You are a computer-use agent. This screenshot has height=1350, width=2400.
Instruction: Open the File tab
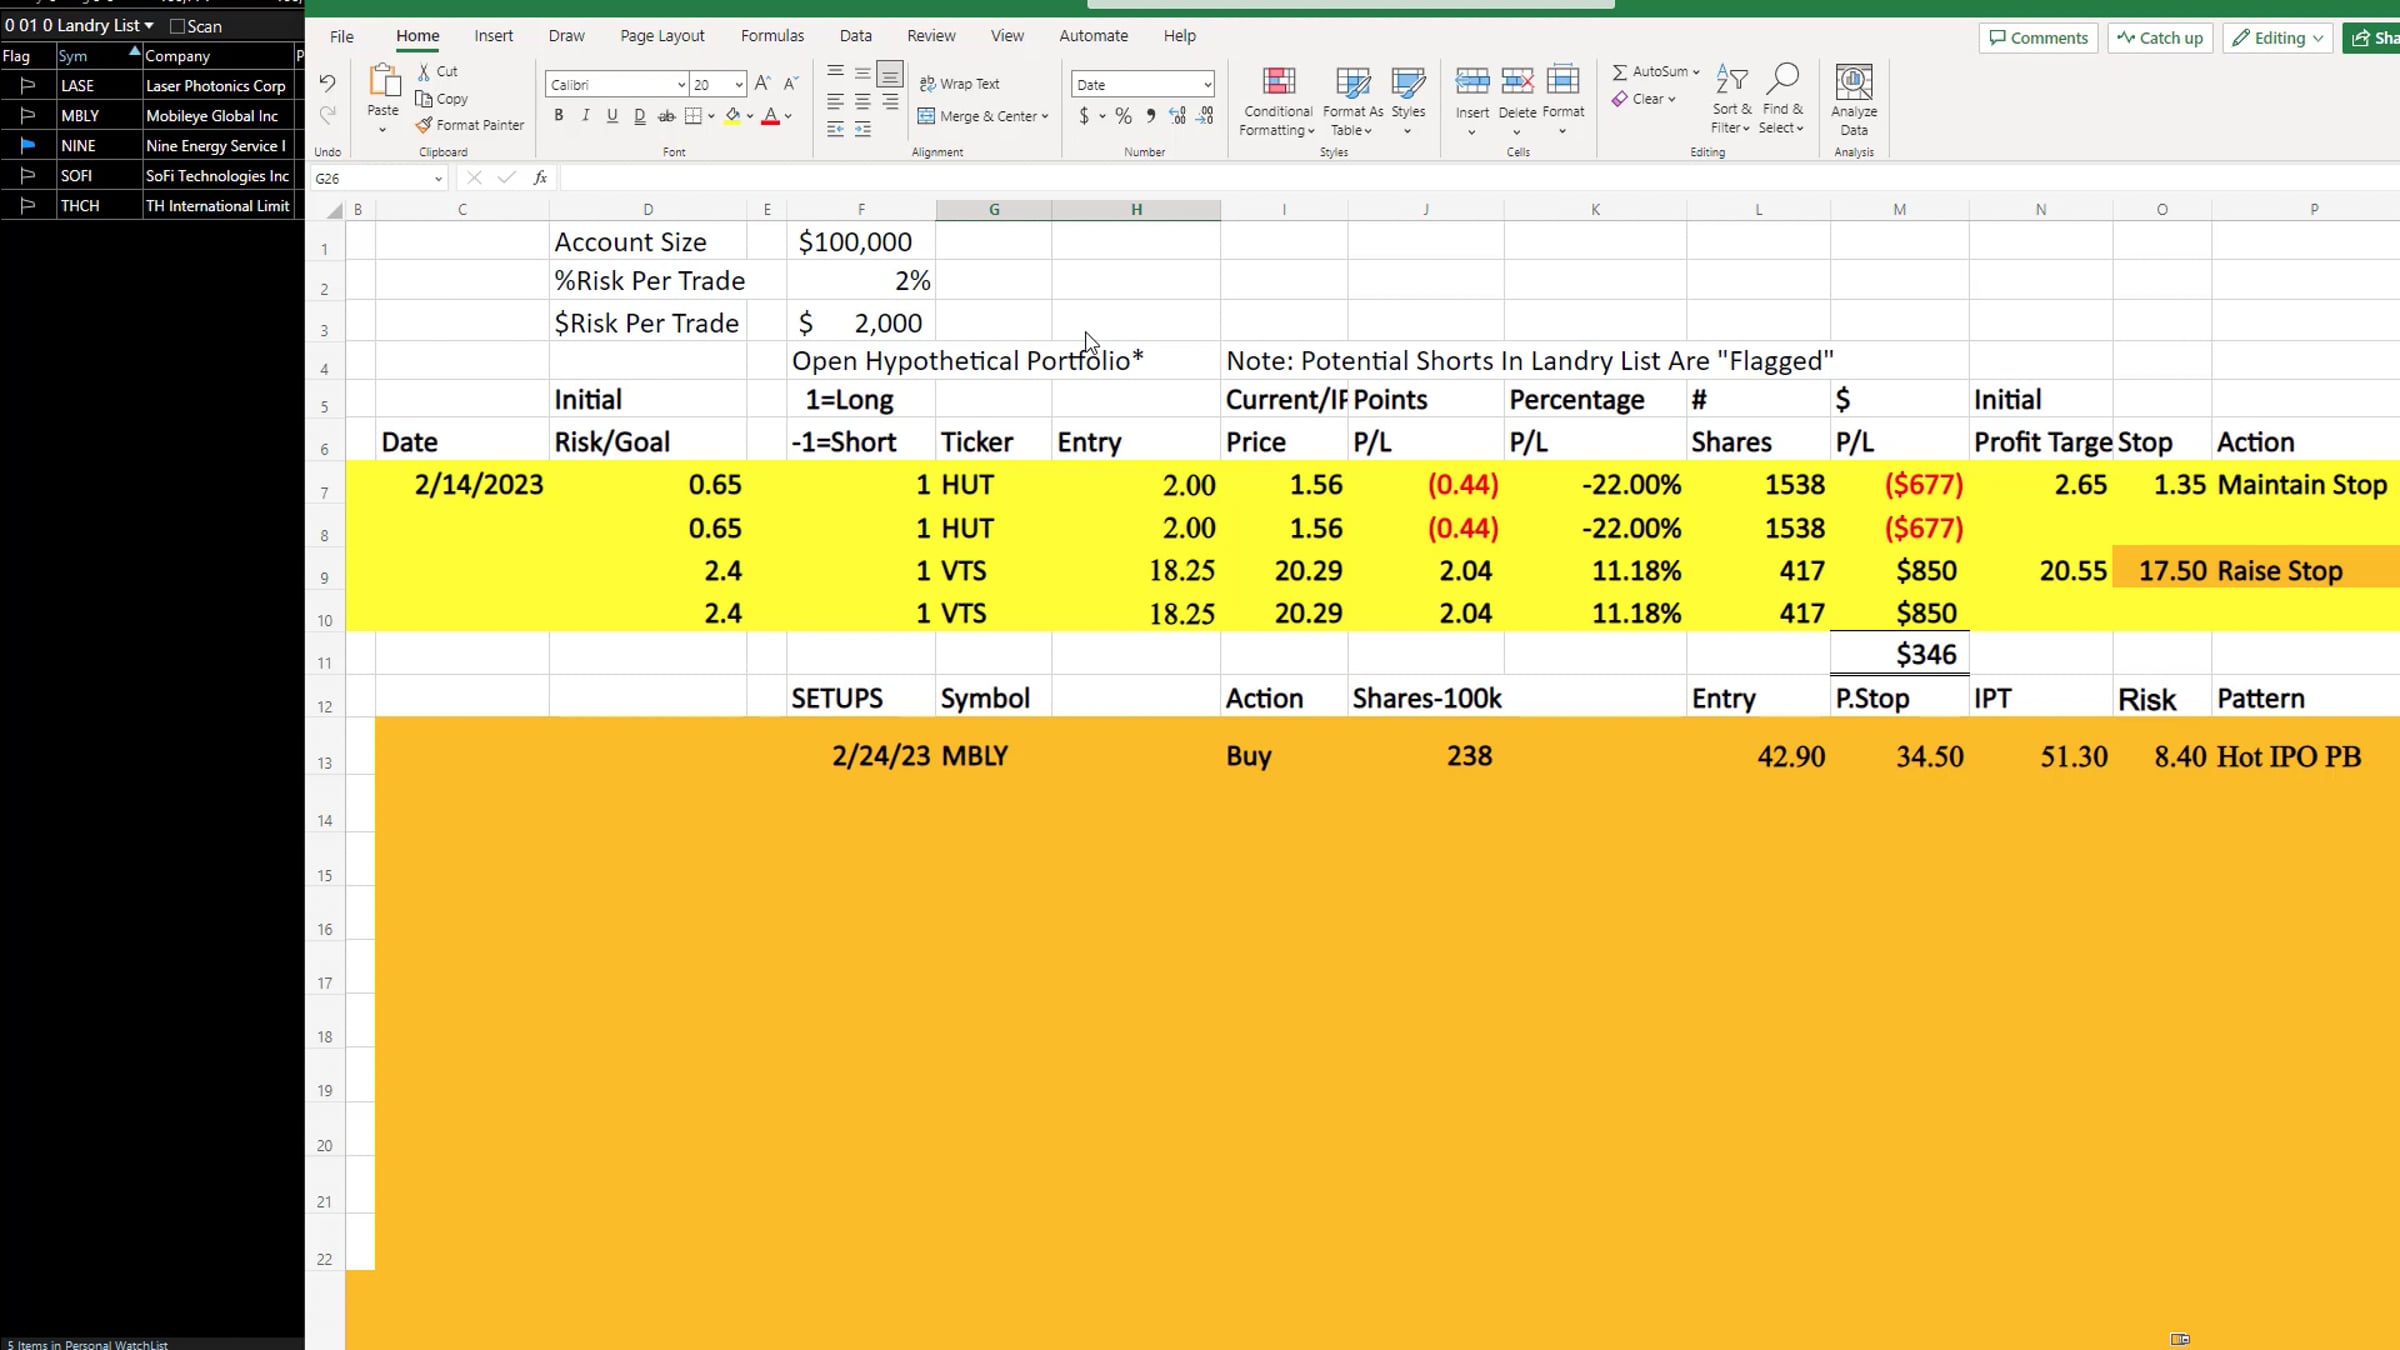pyautogui.click(x=342, y=37)
